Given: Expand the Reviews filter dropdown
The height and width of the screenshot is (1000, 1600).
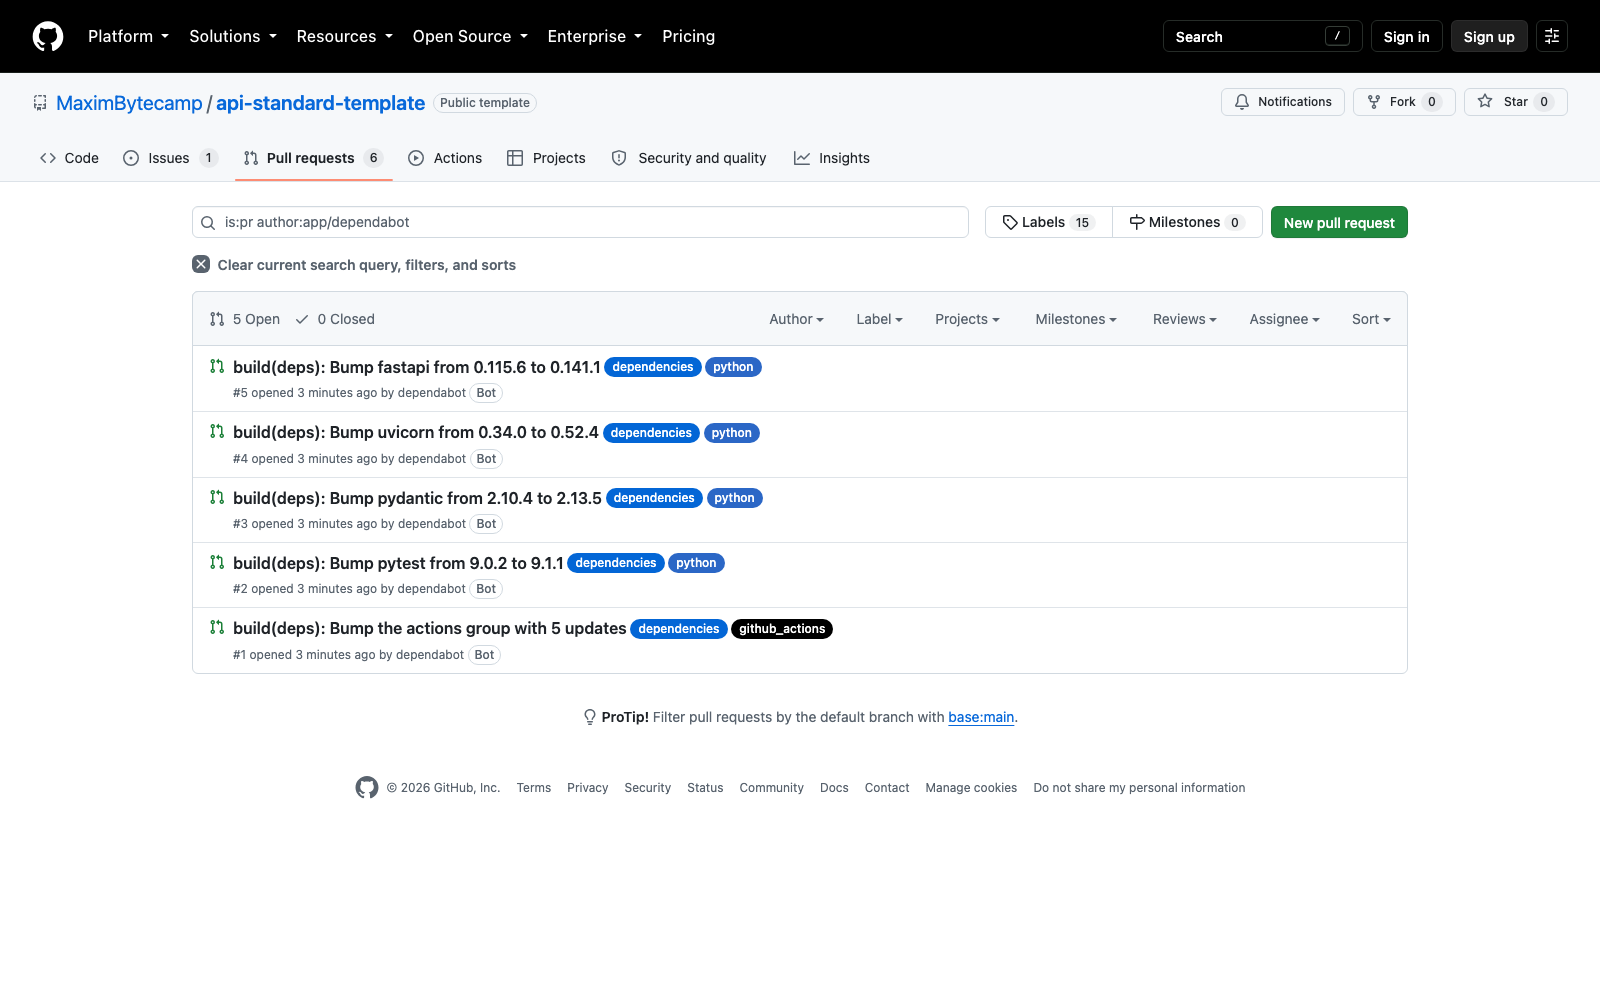Looking at the screenshot, I should [x=1185, y=319].
